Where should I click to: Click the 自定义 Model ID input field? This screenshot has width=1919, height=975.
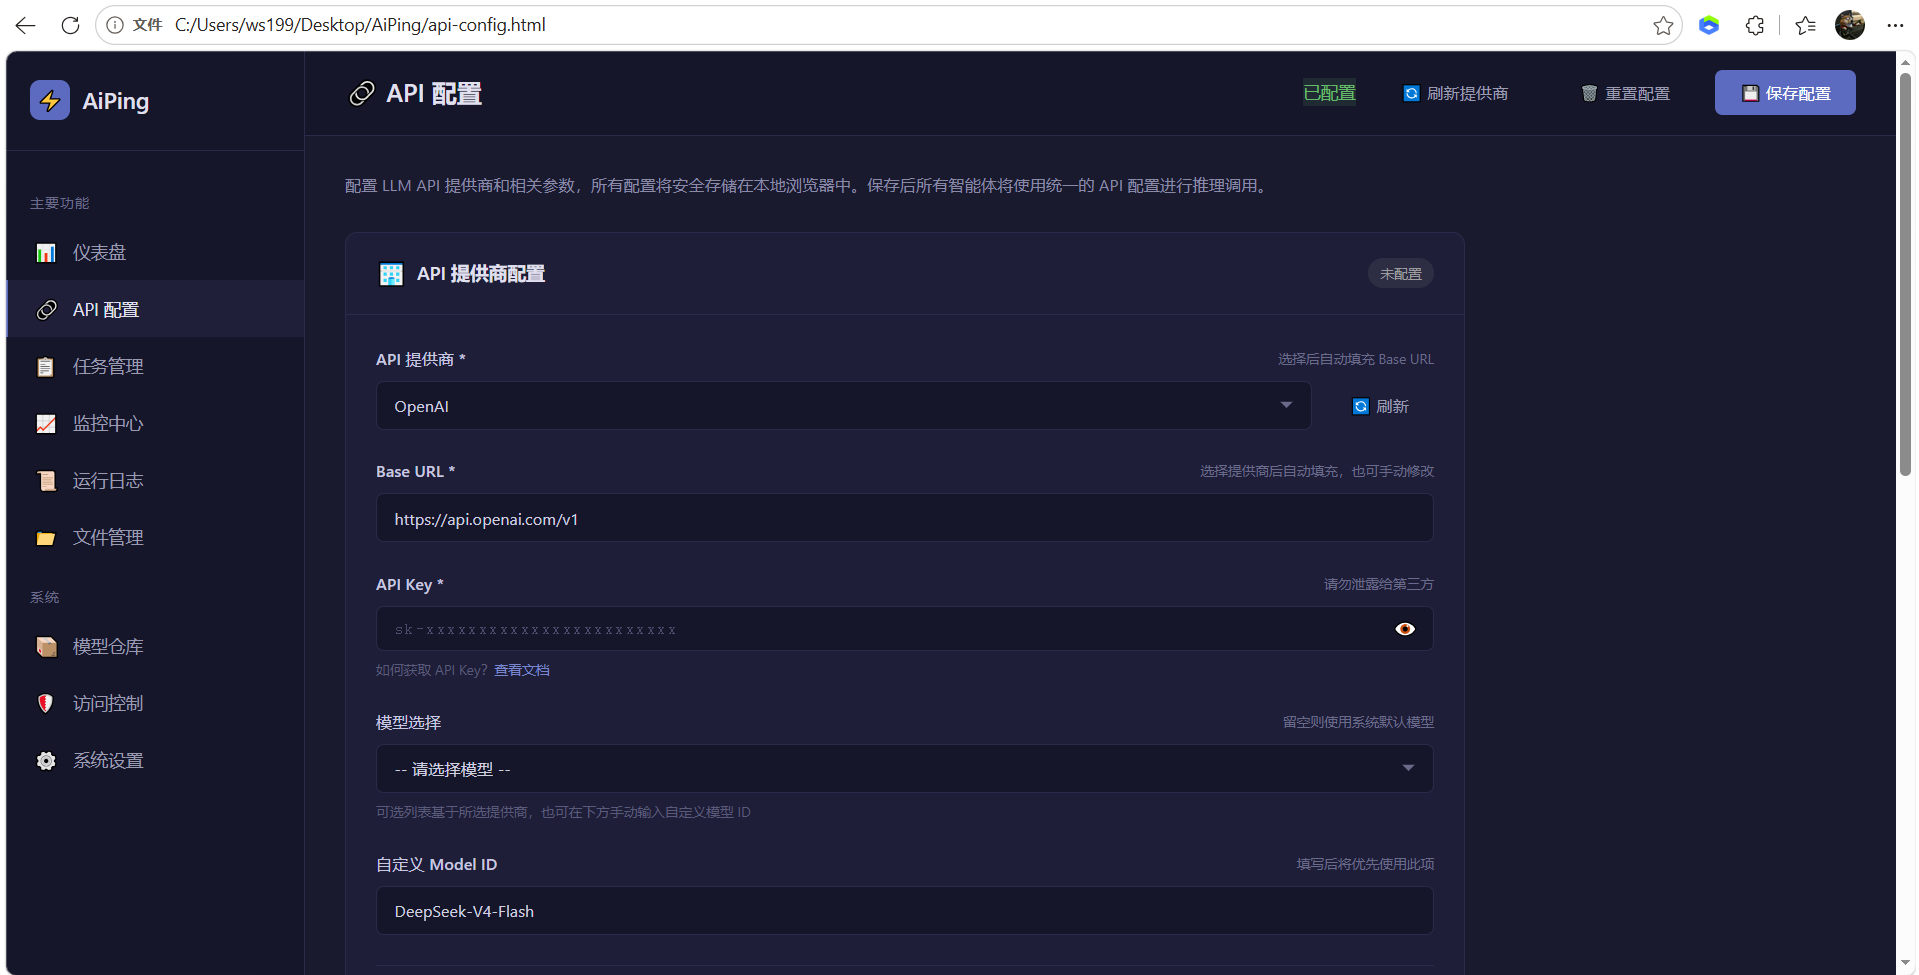point(905,911)
